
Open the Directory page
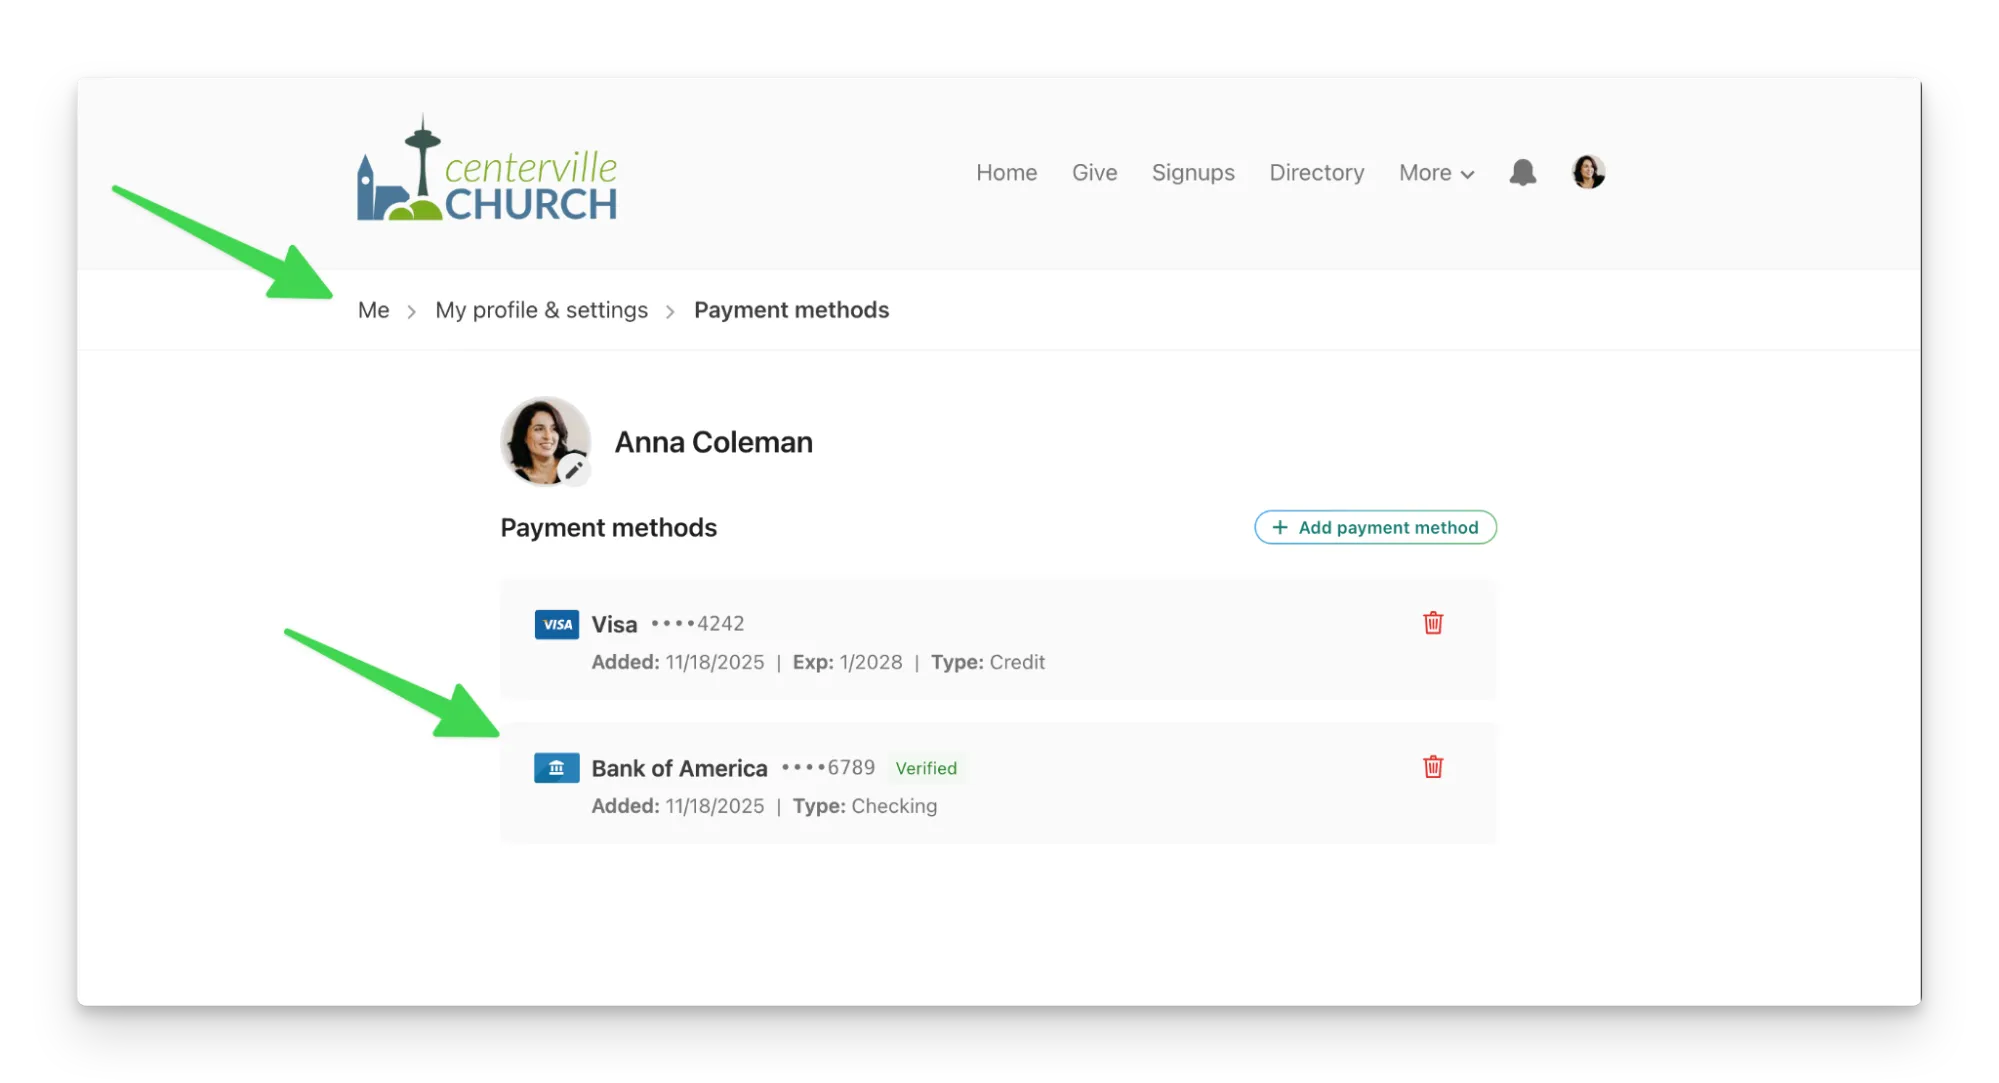point(1316,172)
